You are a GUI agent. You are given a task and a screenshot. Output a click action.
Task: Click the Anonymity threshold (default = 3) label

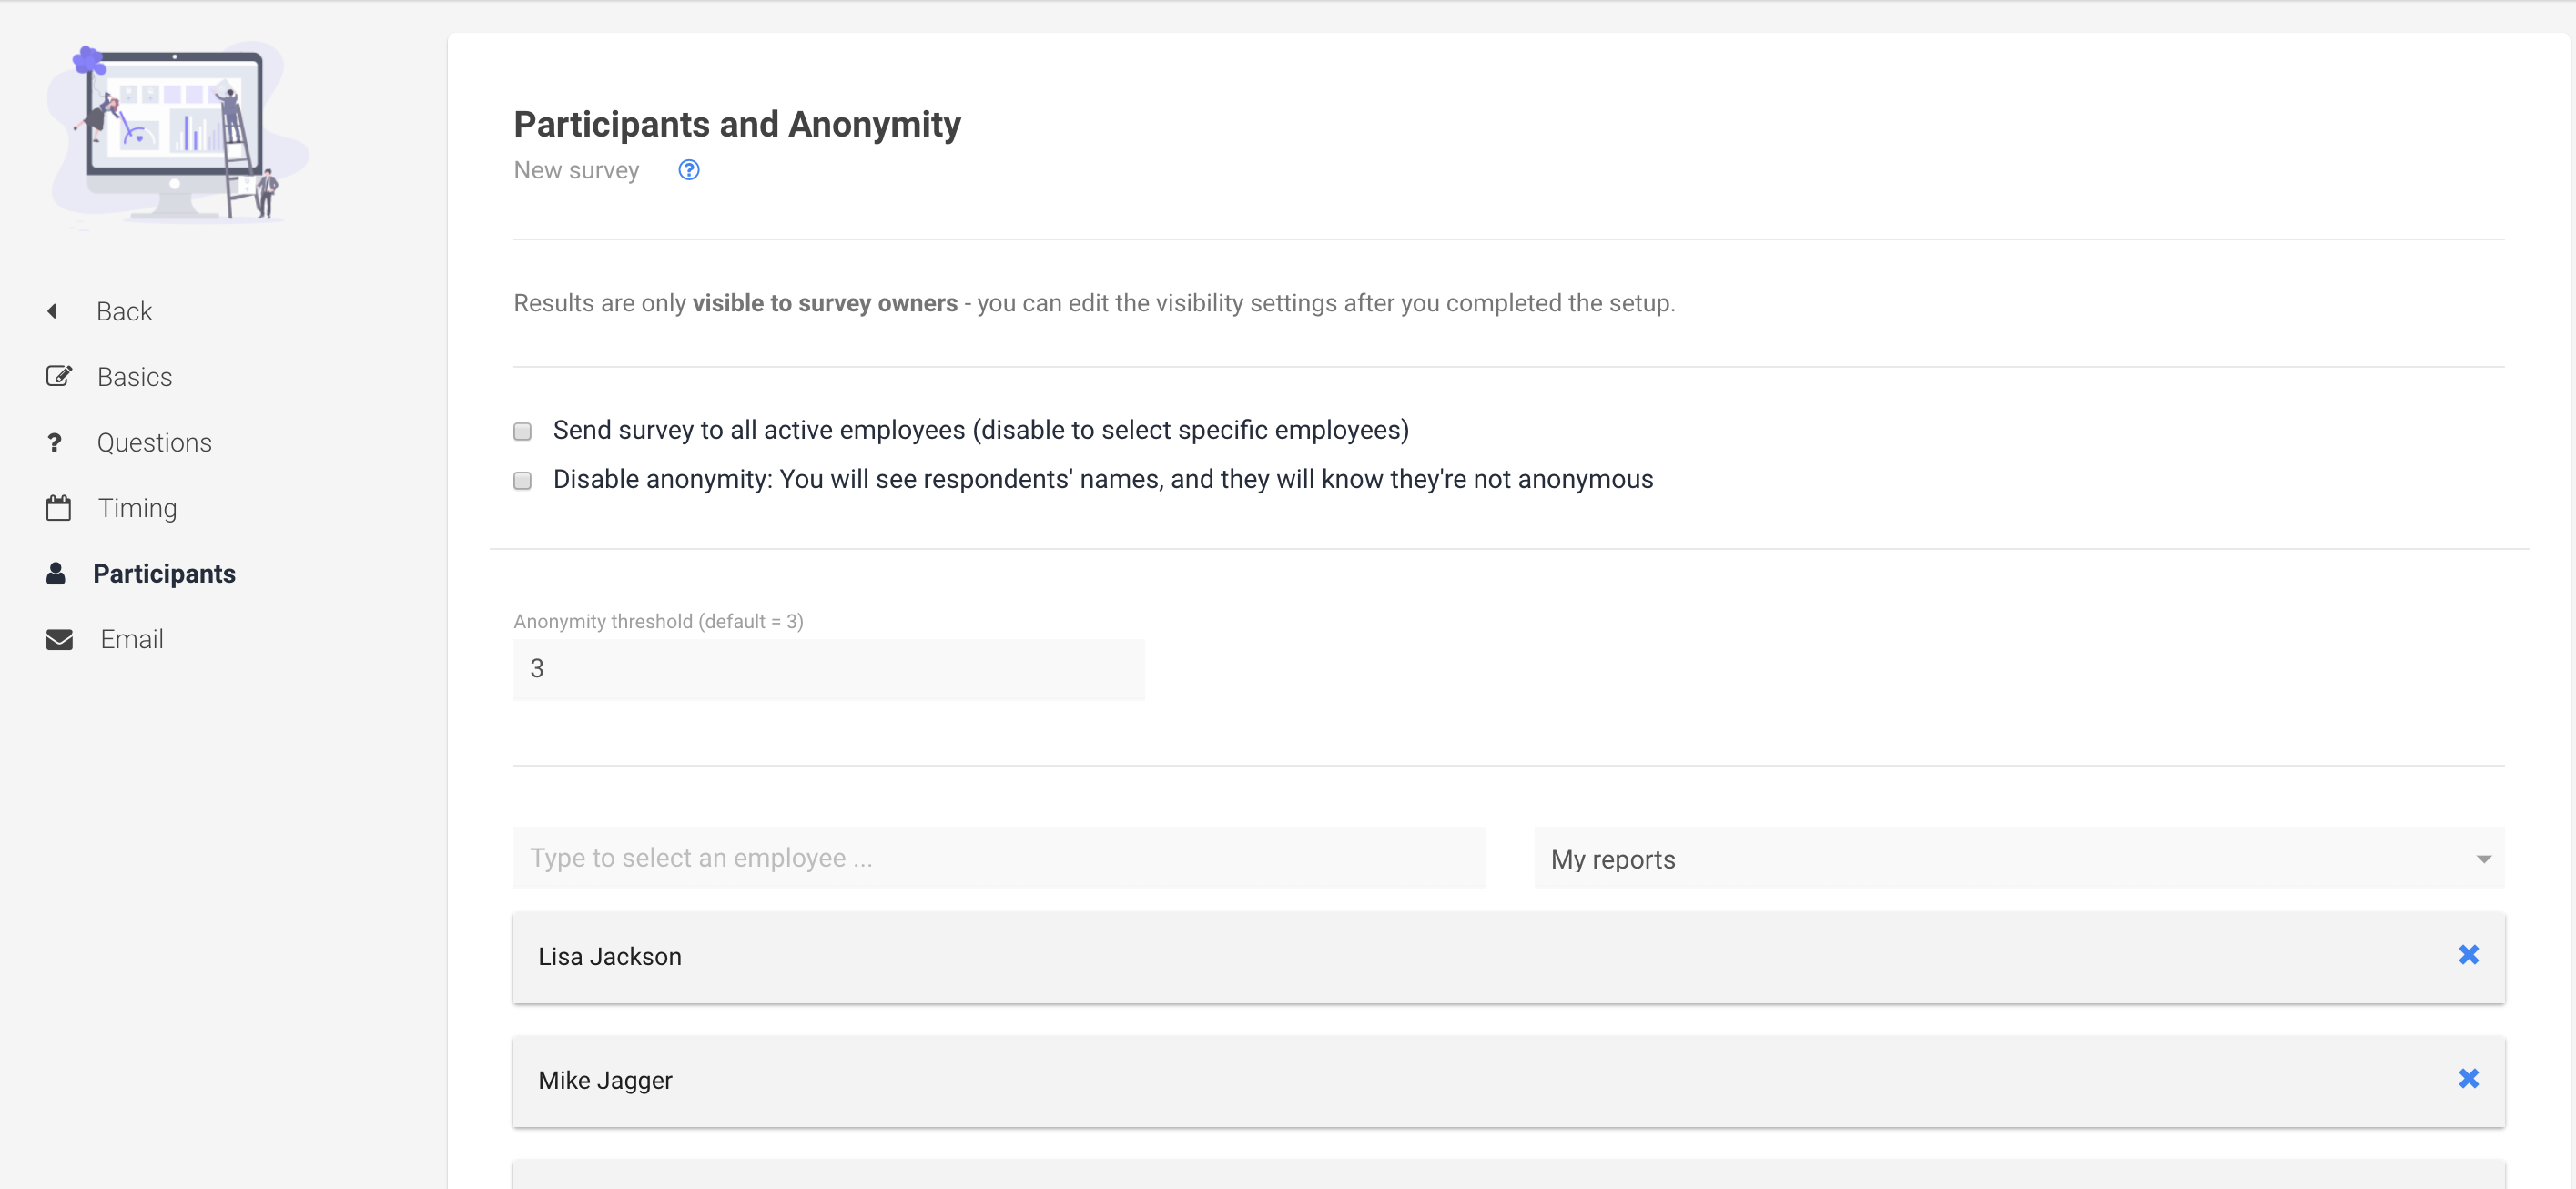[658, 621]
